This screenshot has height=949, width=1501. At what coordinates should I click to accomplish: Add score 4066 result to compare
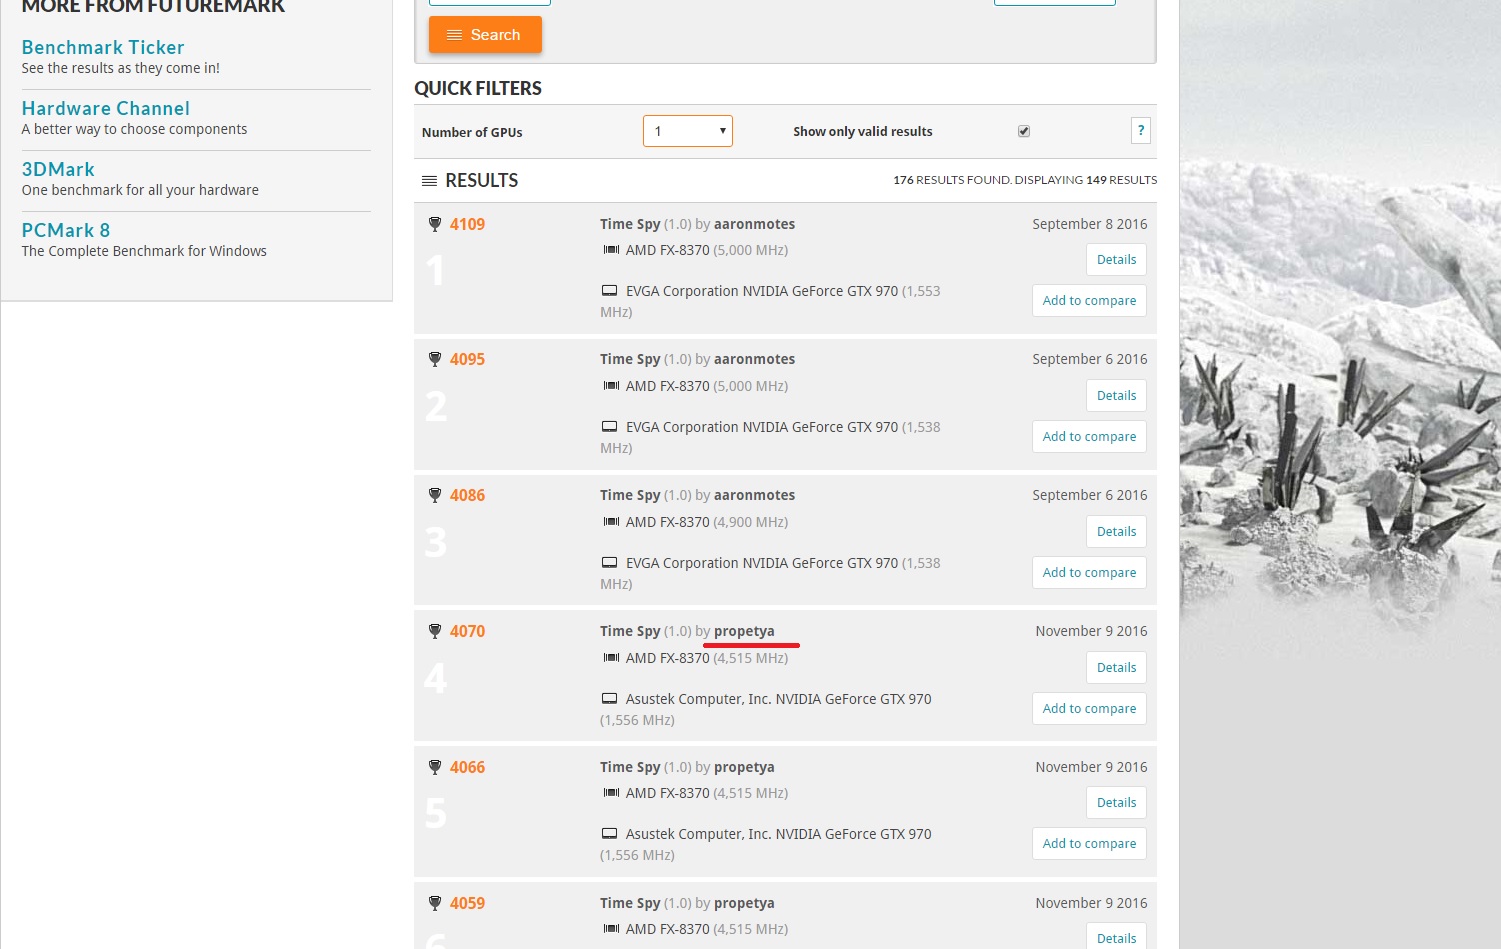click(1089, 844)
